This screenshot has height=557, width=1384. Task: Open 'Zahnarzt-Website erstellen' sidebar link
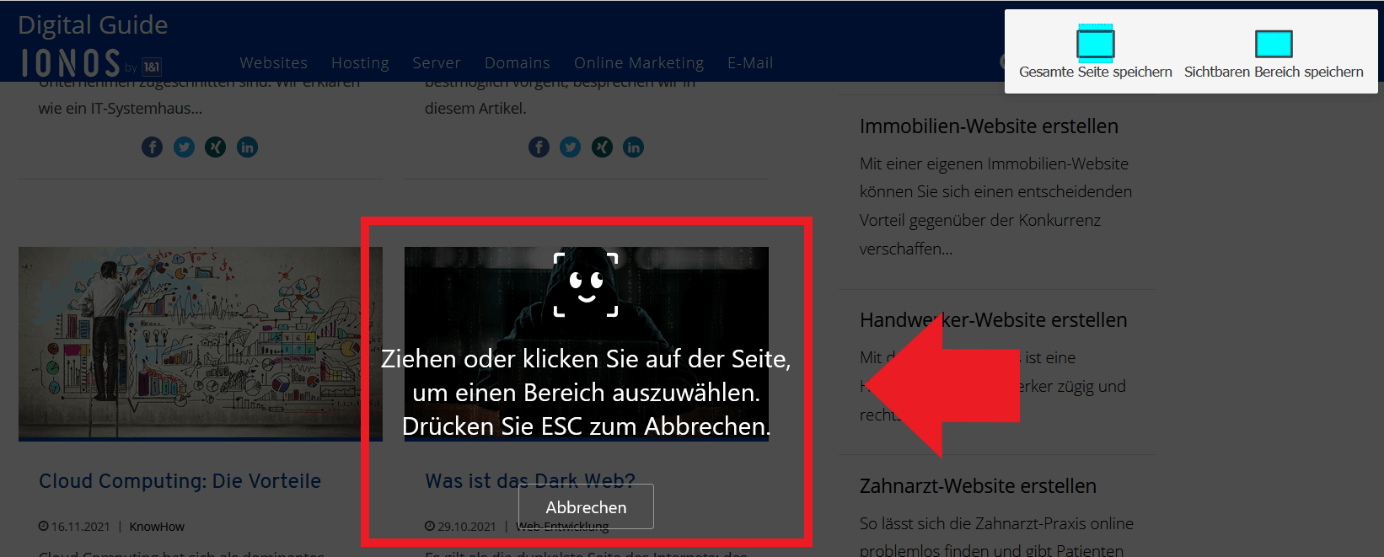coord(978,486)
